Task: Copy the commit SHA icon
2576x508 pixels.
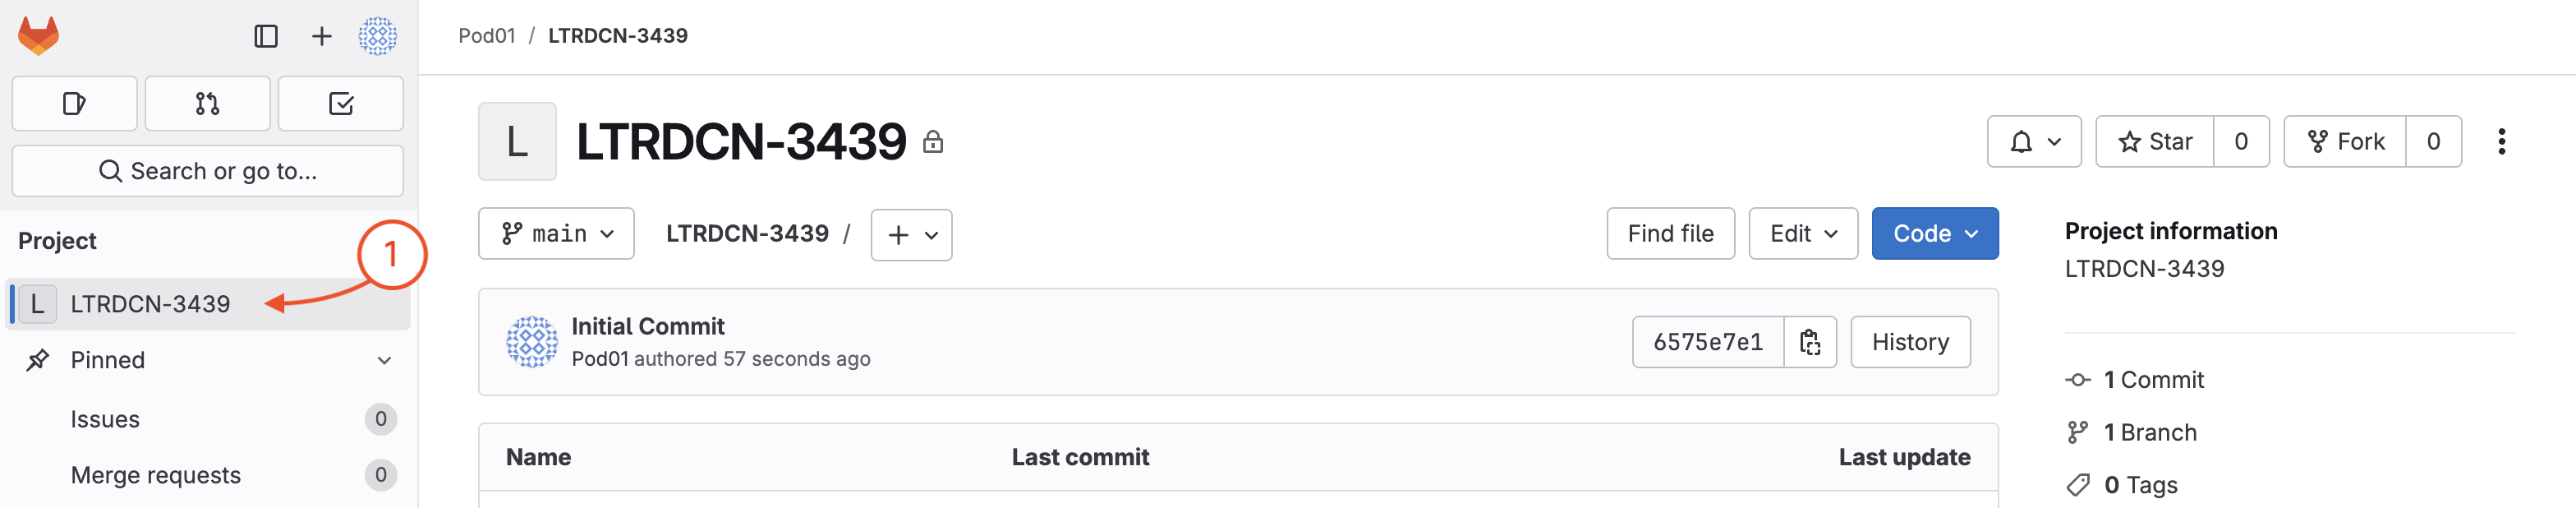Action: click(1810, 342)
